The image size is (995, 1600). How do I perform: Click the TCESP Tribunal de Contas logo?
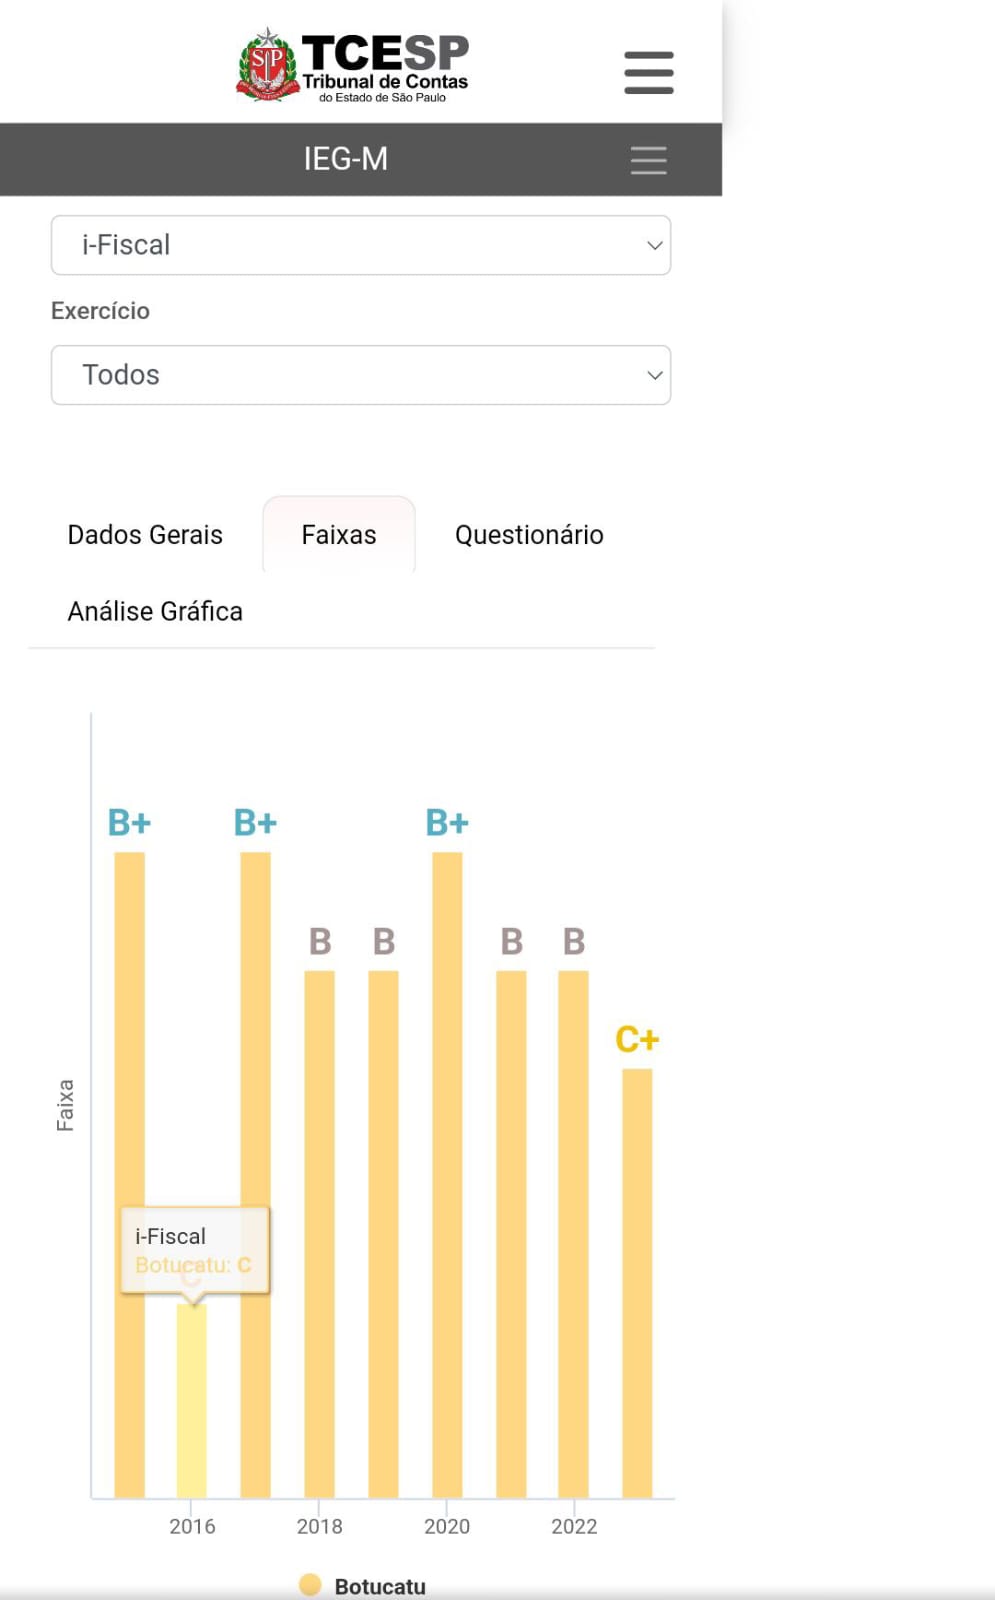click(353, 66)
